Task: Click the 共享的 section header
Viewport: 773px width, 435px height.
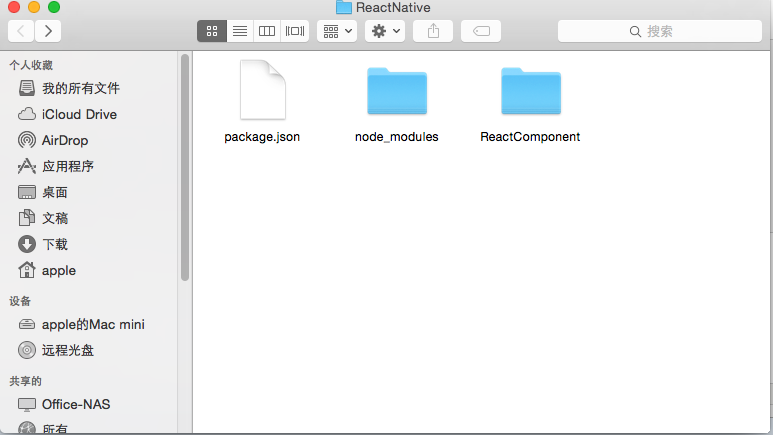Action: pyautogui.click(x=26, y=381)
